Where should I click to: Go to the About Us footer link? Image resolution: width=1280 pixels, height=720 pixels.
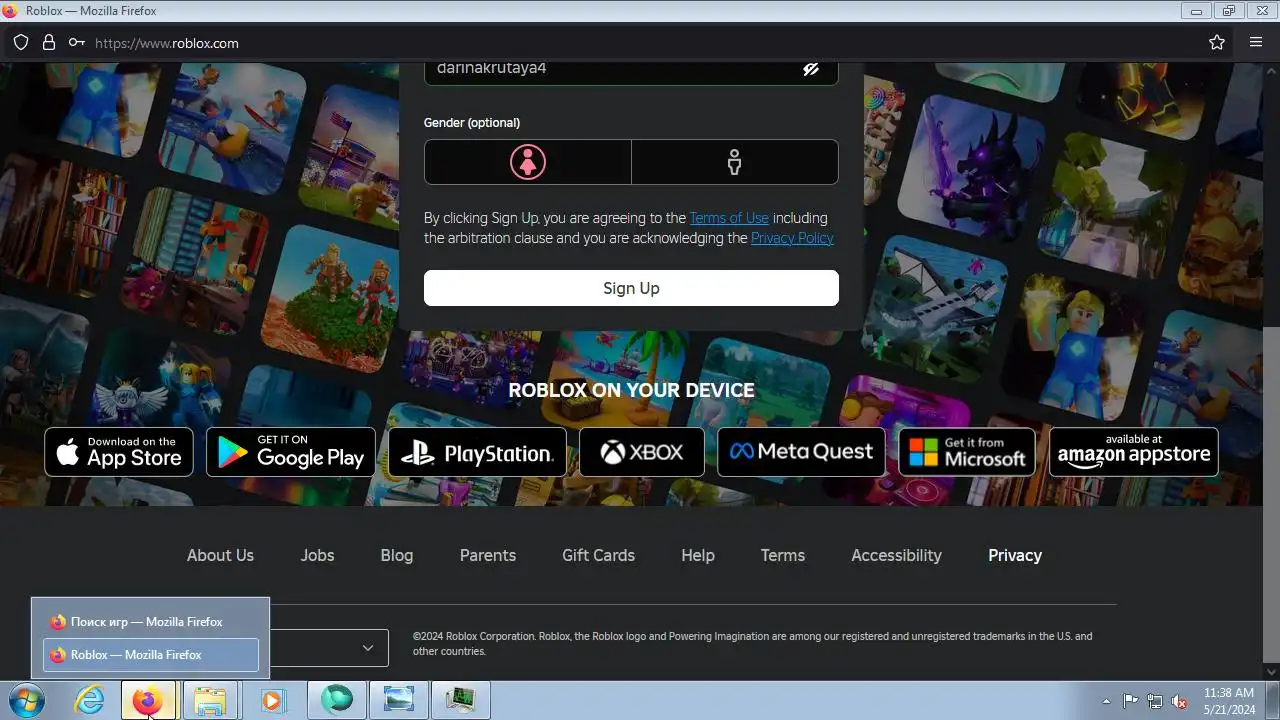[x=220, y=555]
